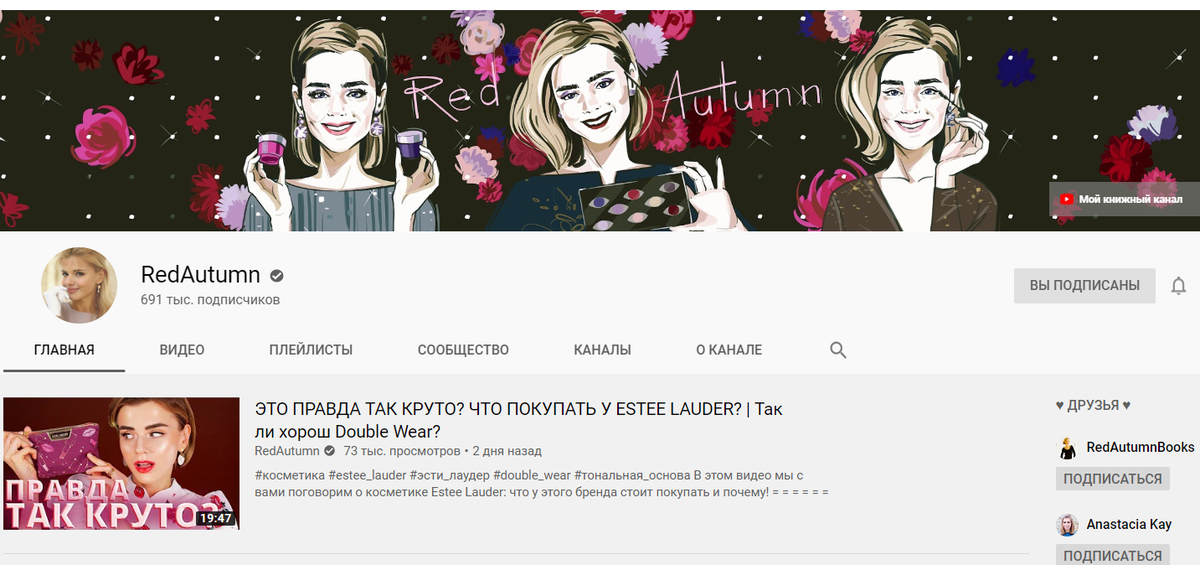1200x565 pixels.
Task: Open the Estee Lauder video title
Action: pyautogui.click(x=518, y=420)
